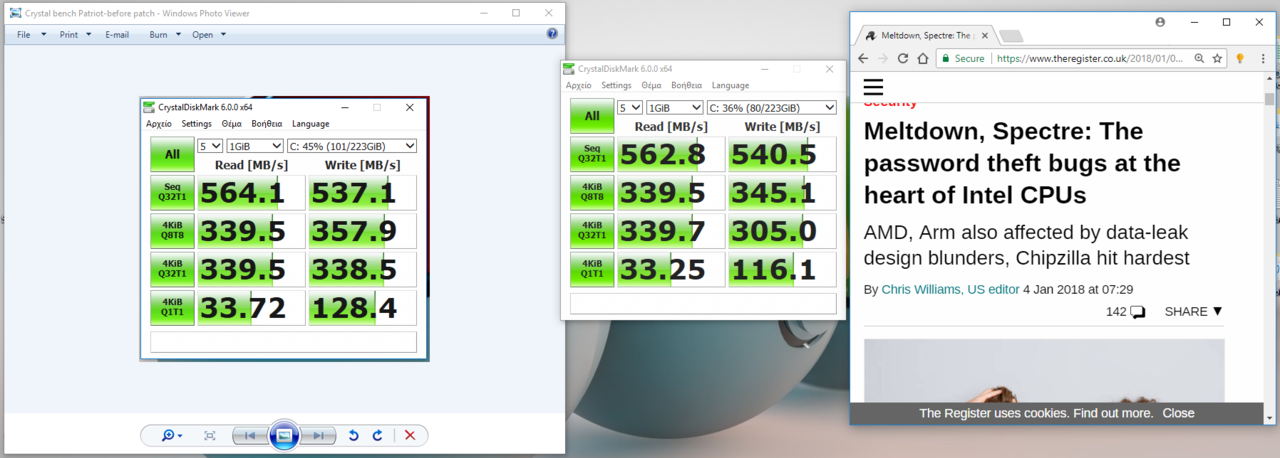Open Language menu in CrystalDiskMark window
Image resolution: width=1280 pixels, height=458 pixels.
coord(730,86)
